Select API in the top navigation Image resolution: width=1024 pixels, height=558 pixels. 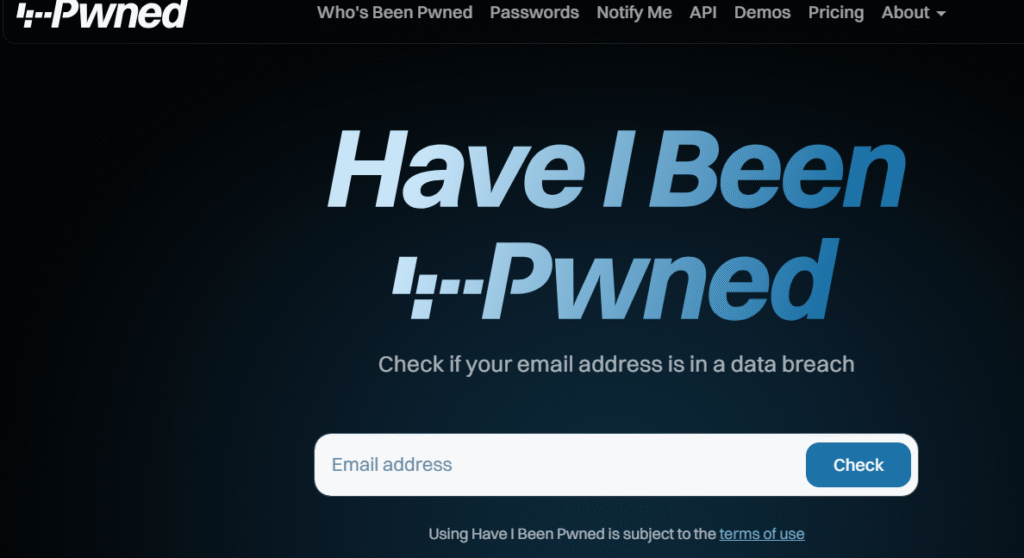[703, 13]
